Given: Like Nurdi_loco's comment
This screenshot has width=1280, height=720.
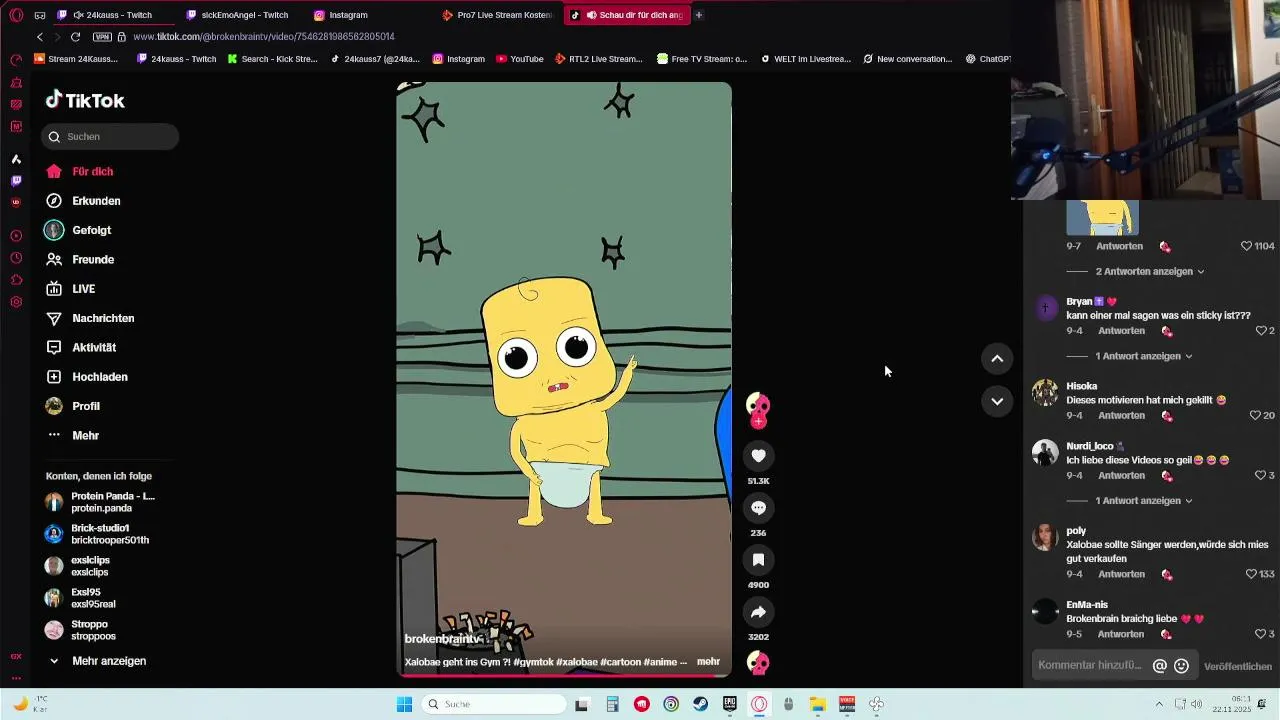Looking at the screenshot, I should click(x=1260, y=475).
